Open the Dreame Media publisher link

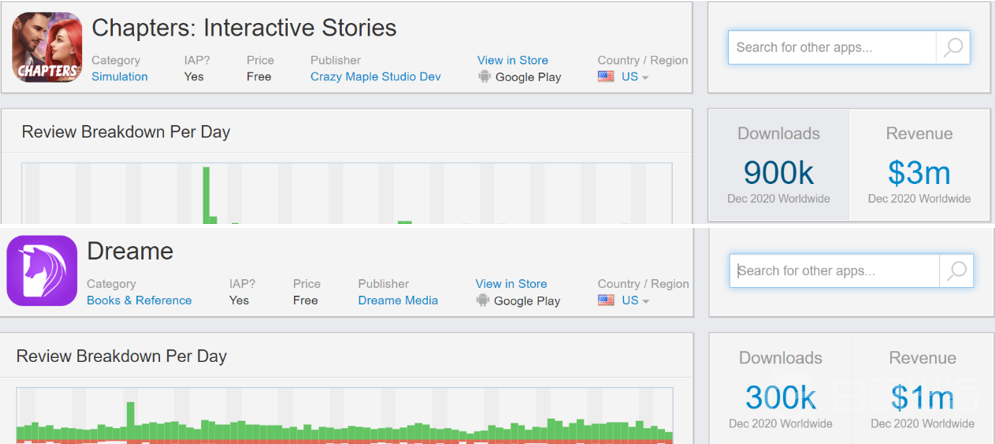tap(398, 300)
